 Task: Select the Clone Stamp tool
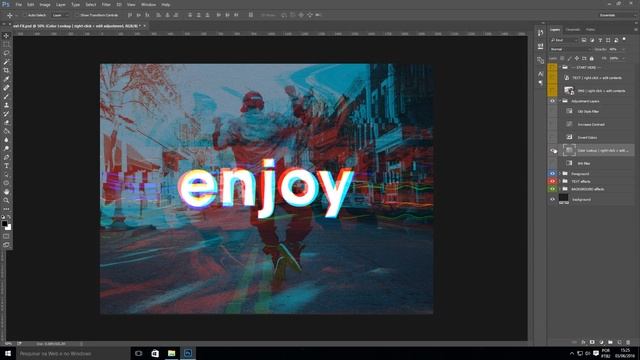click(x=6, y=105)
